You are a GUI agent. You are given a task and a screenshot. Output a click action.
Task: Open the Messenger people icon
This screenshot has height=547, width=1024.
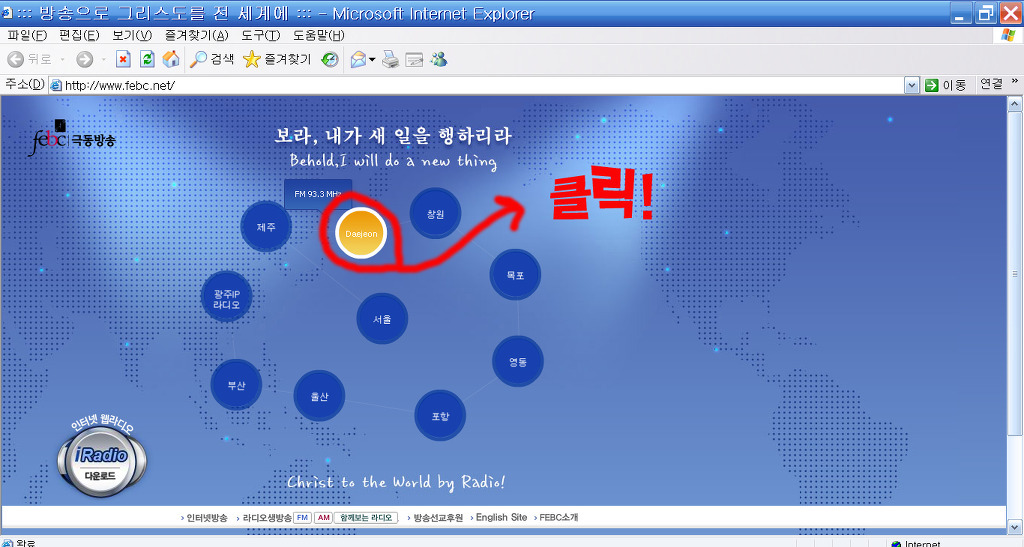(x=439, y=59)
